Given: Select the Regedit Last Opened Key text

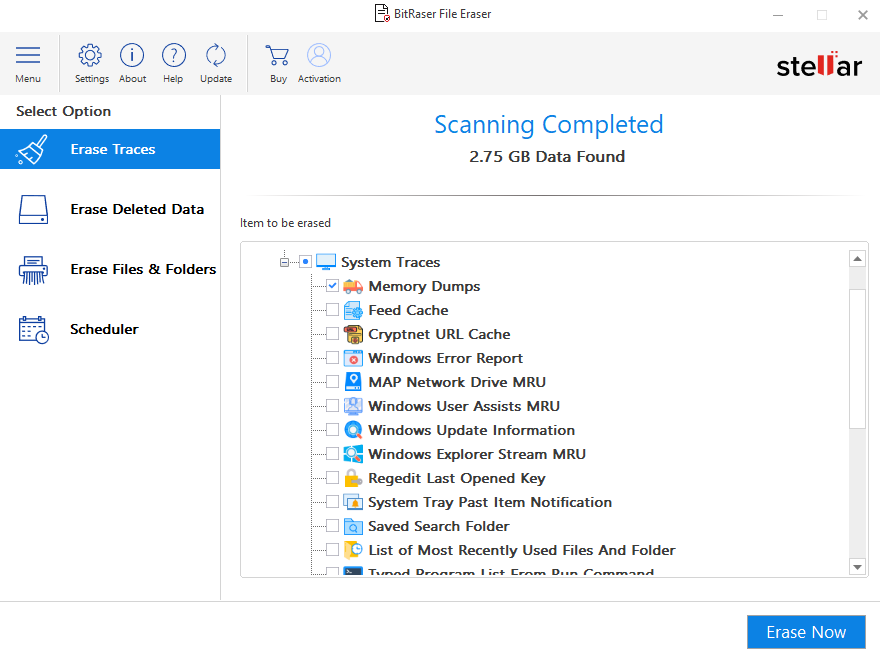Looking at the screenshot, I should pyautogui.click(x=457, y=478).
